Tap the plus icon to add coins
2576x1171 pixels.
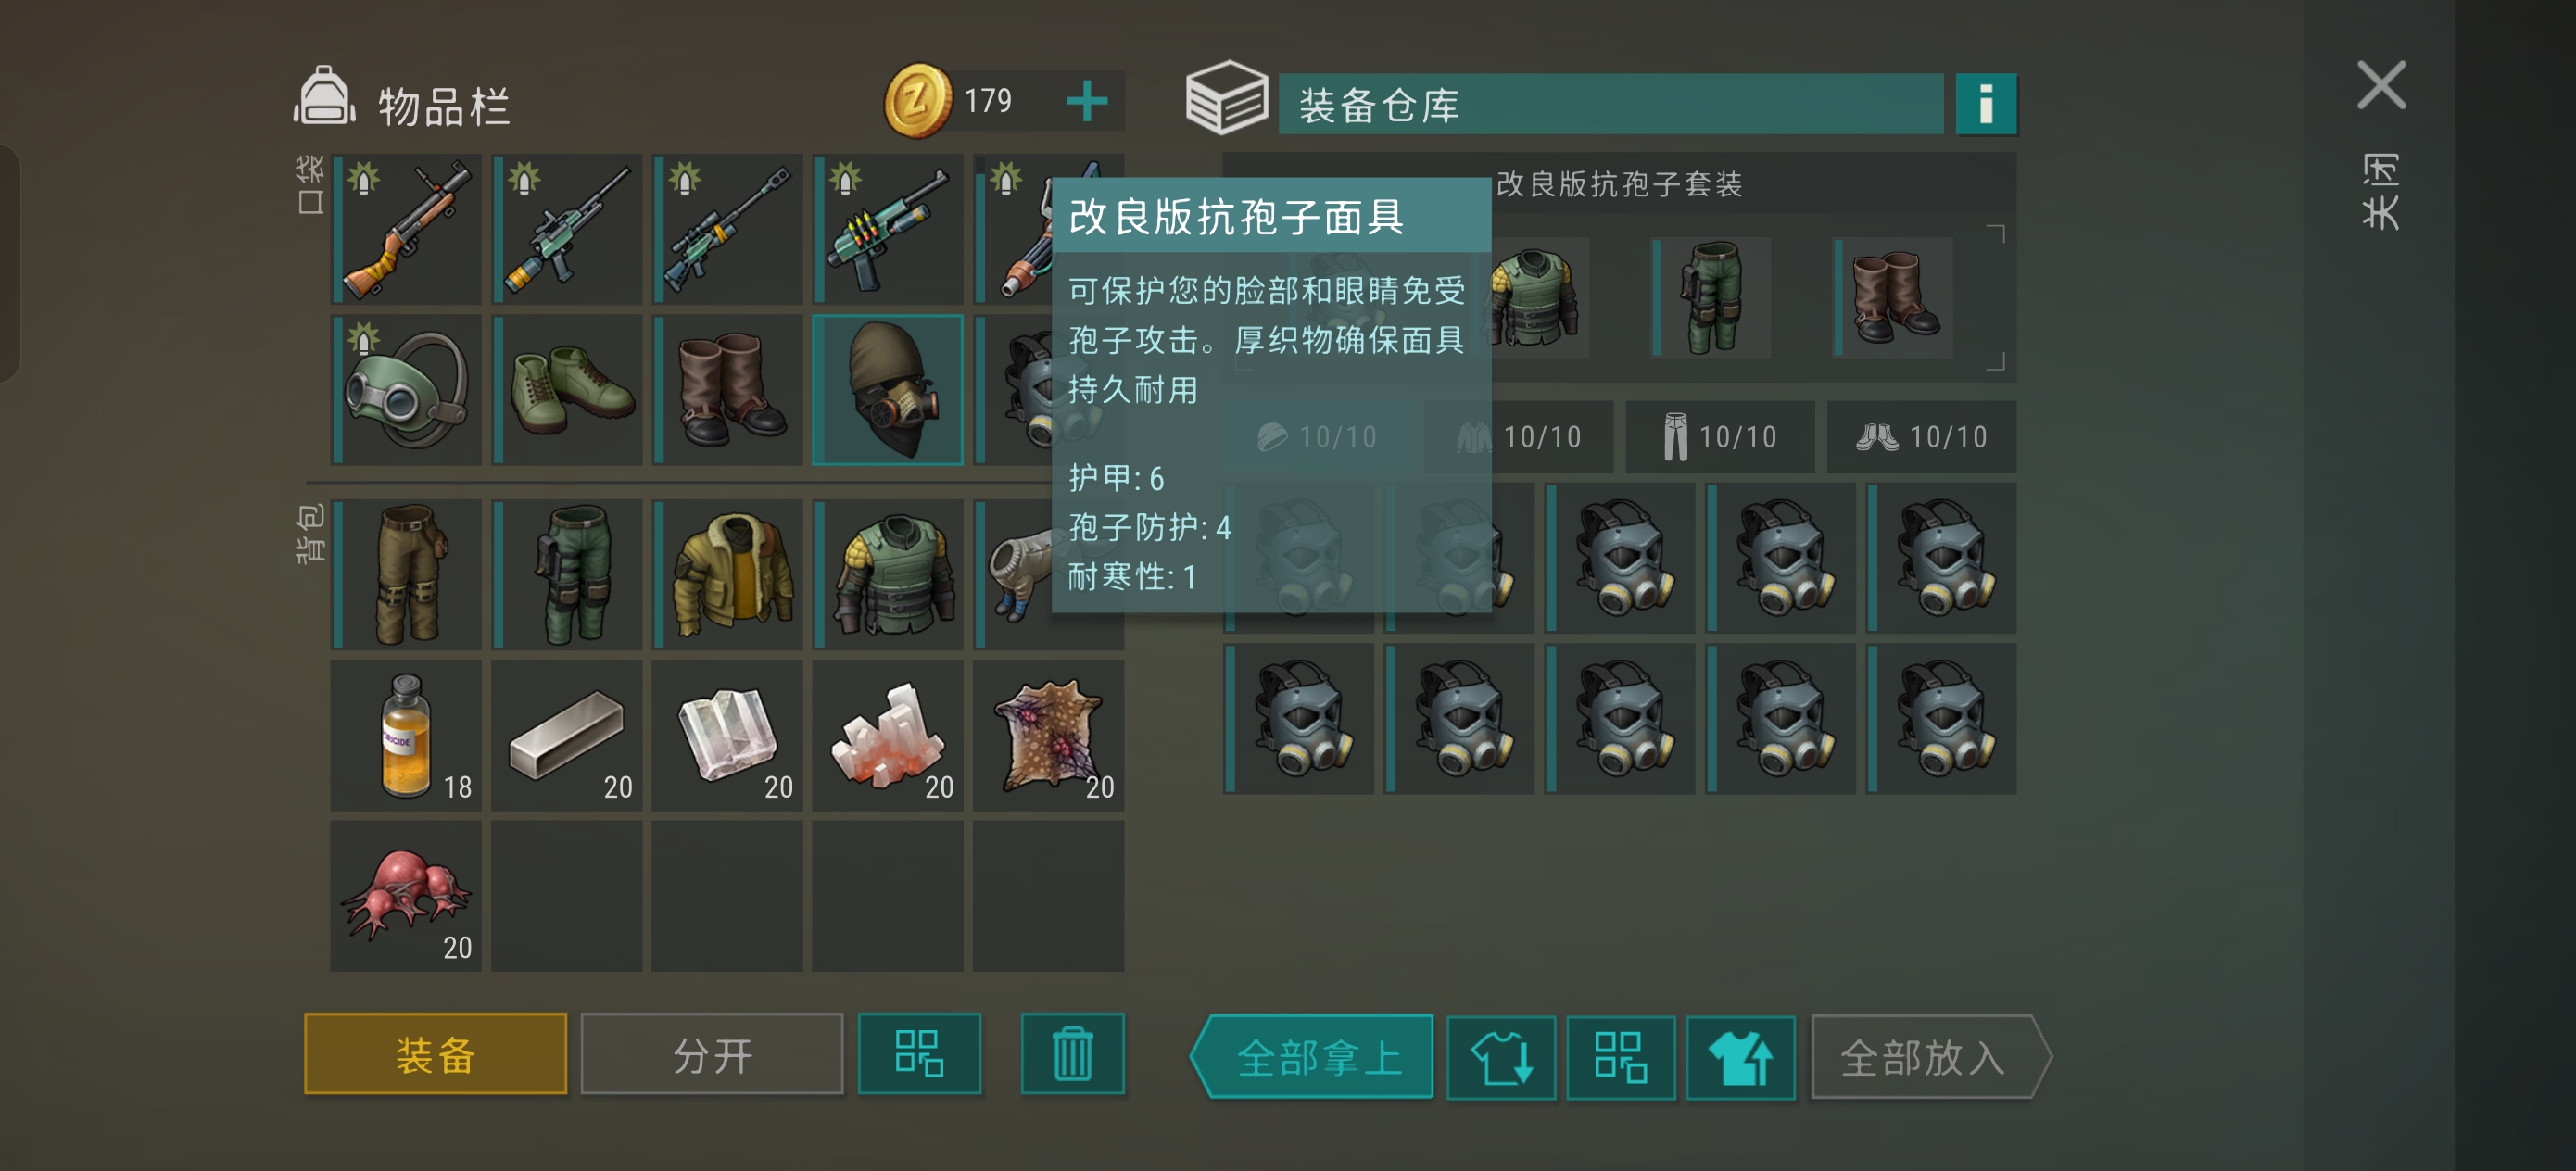click(1086, 101)
